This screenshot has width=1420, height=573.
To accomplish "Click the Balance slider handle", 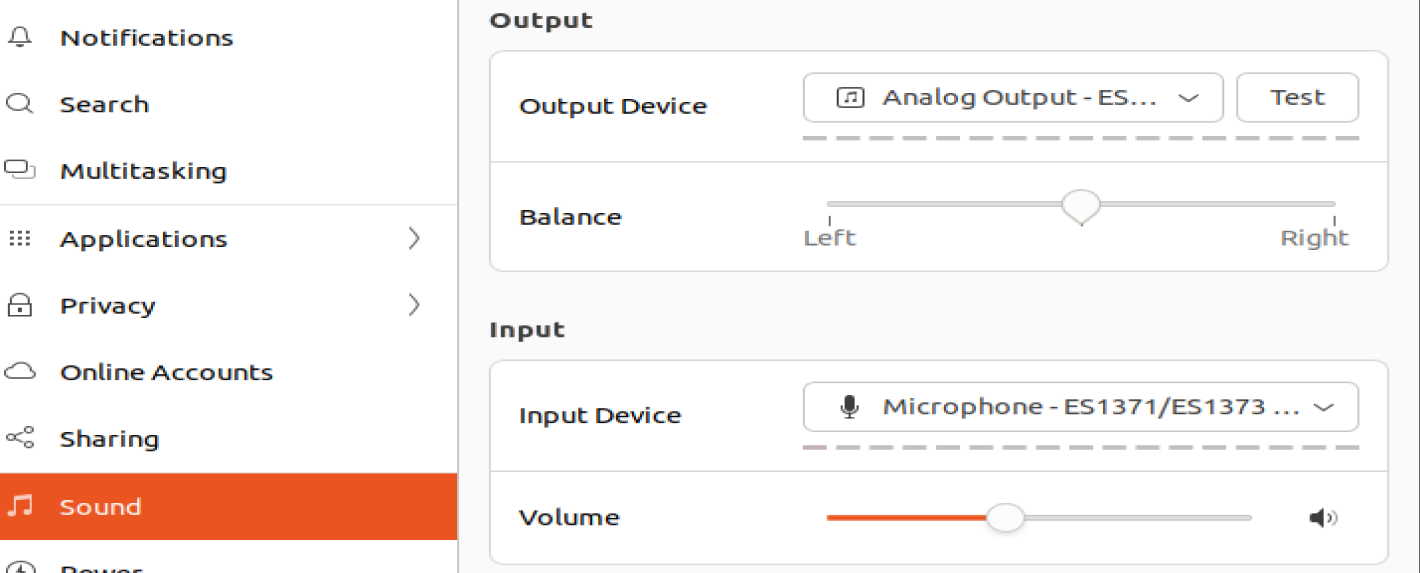I will pos(1081,207).
